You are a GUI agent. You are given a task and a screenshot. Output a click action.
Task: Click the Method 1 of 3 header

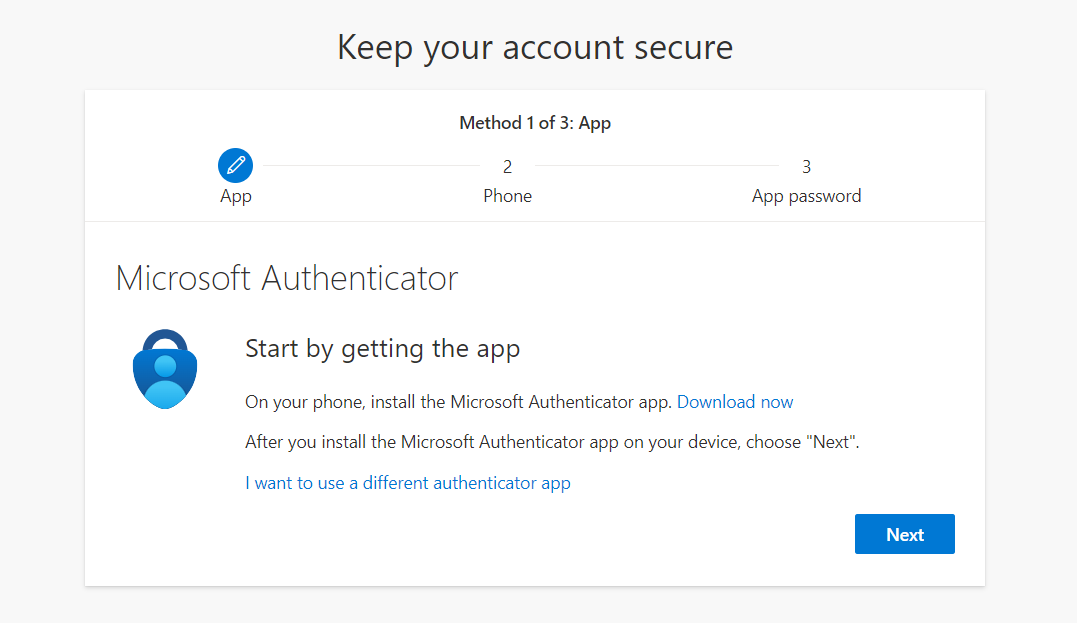tap(535, 122)
